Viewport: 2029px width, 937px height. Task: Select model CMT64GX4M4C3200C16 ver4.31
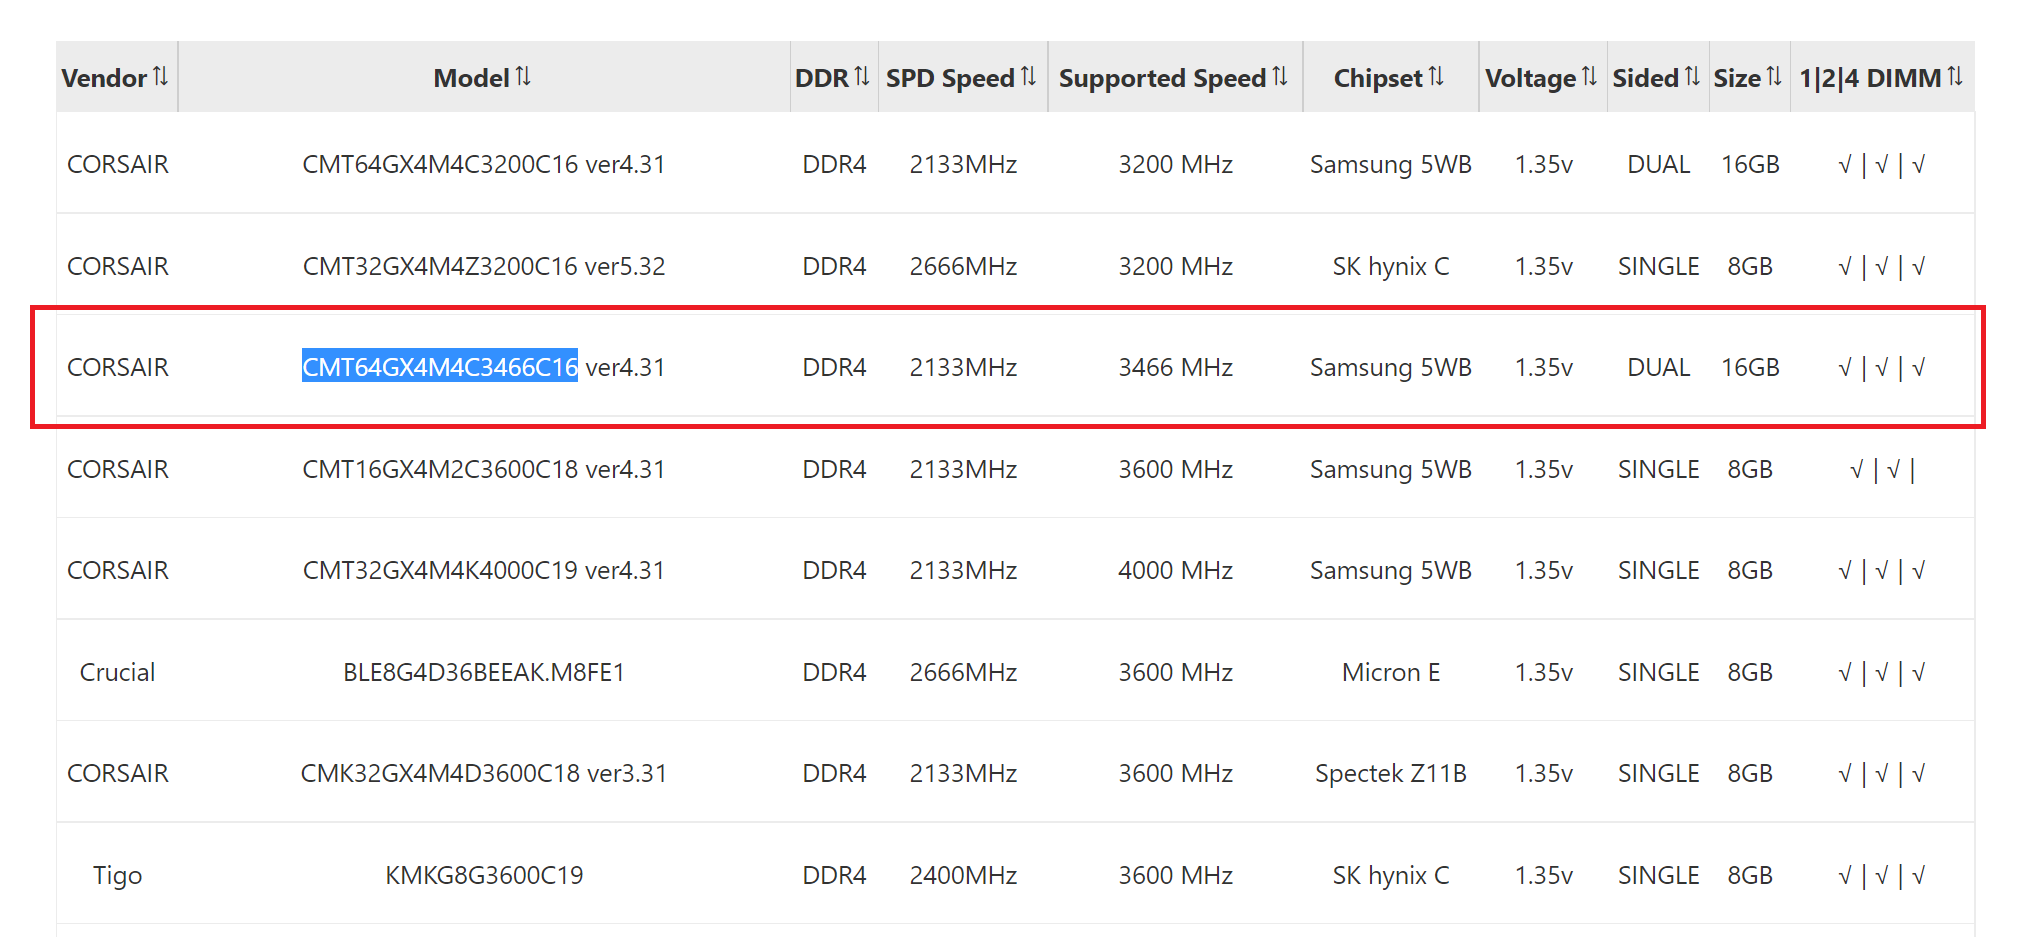tap(484, 164)
